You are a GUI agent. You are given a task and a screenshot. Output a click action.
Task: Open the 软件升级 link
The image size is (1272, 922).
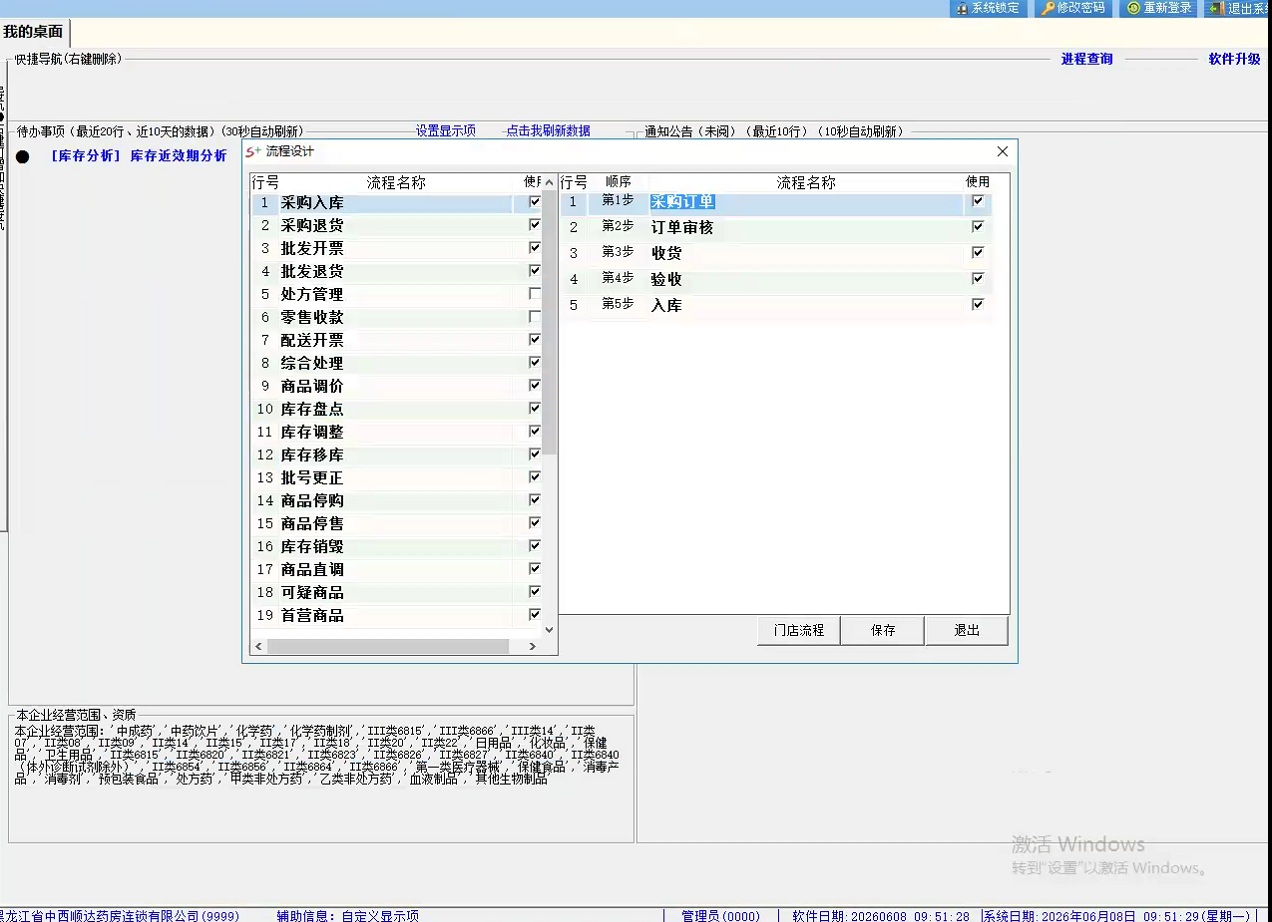1235,59
